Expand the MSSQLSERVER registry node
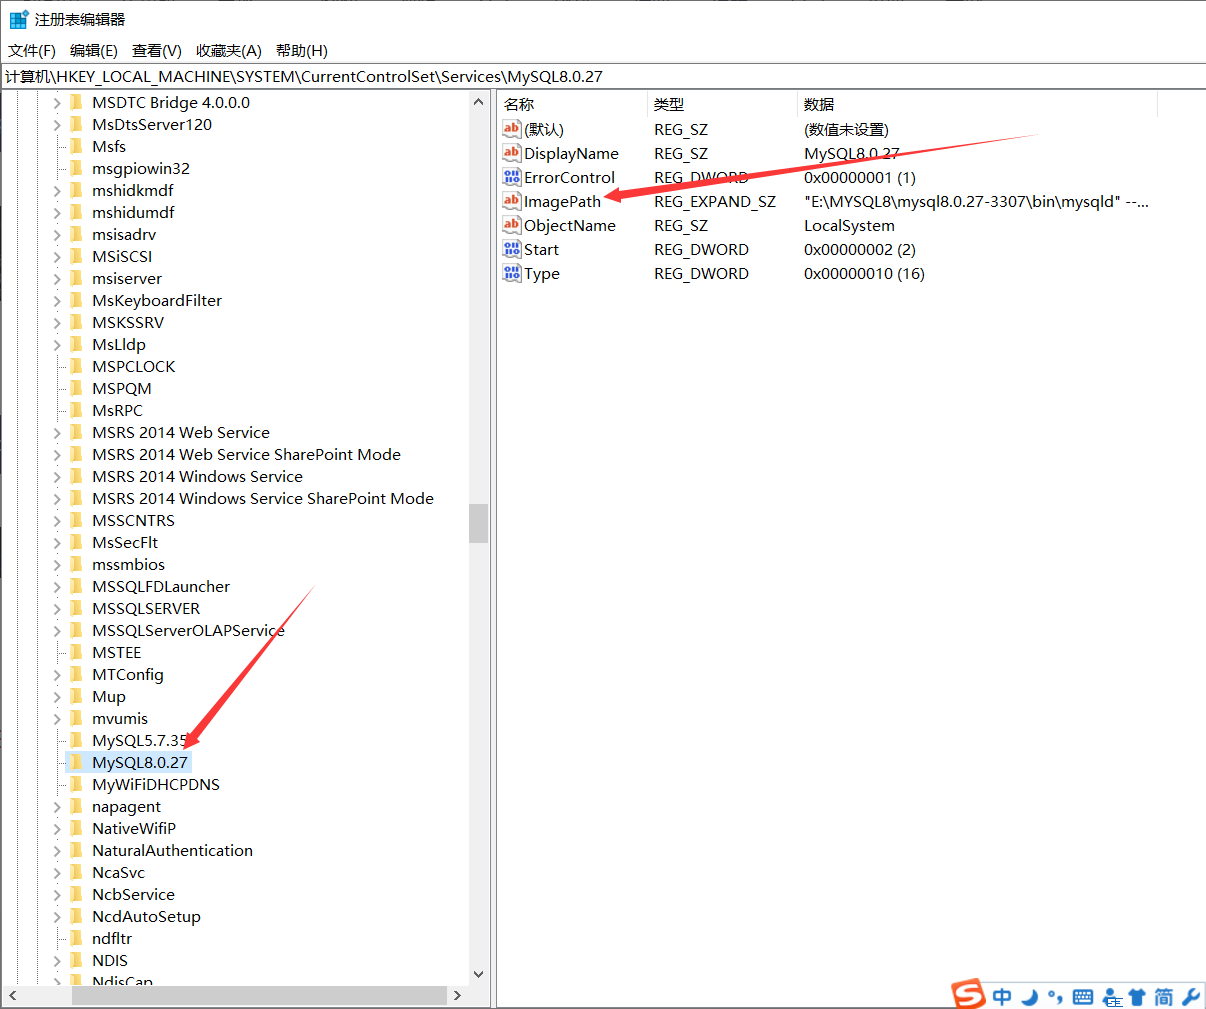The width and height of the screenshot is (1206, 1009). pos(58,608)
